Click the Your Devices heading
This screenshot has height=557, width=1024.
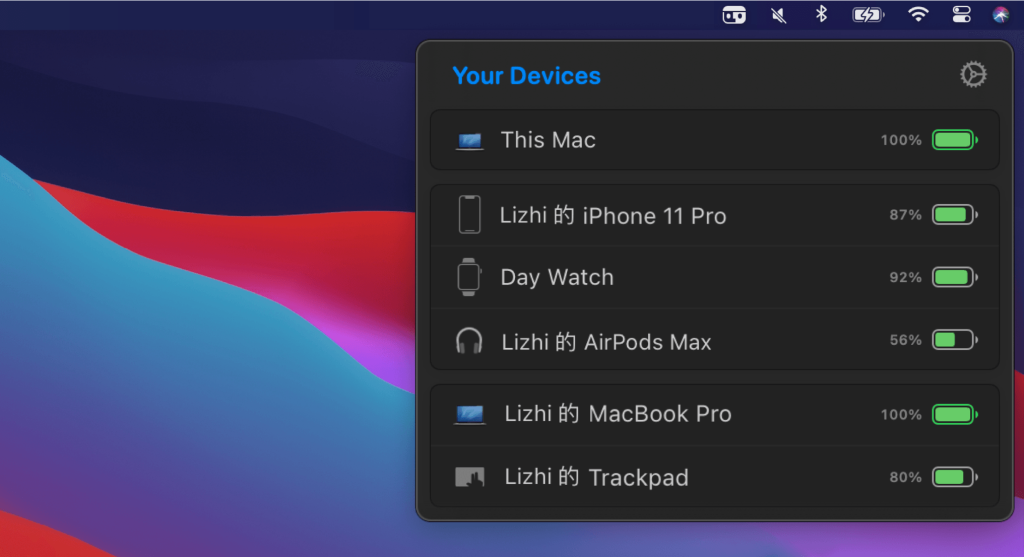[526, 76]
